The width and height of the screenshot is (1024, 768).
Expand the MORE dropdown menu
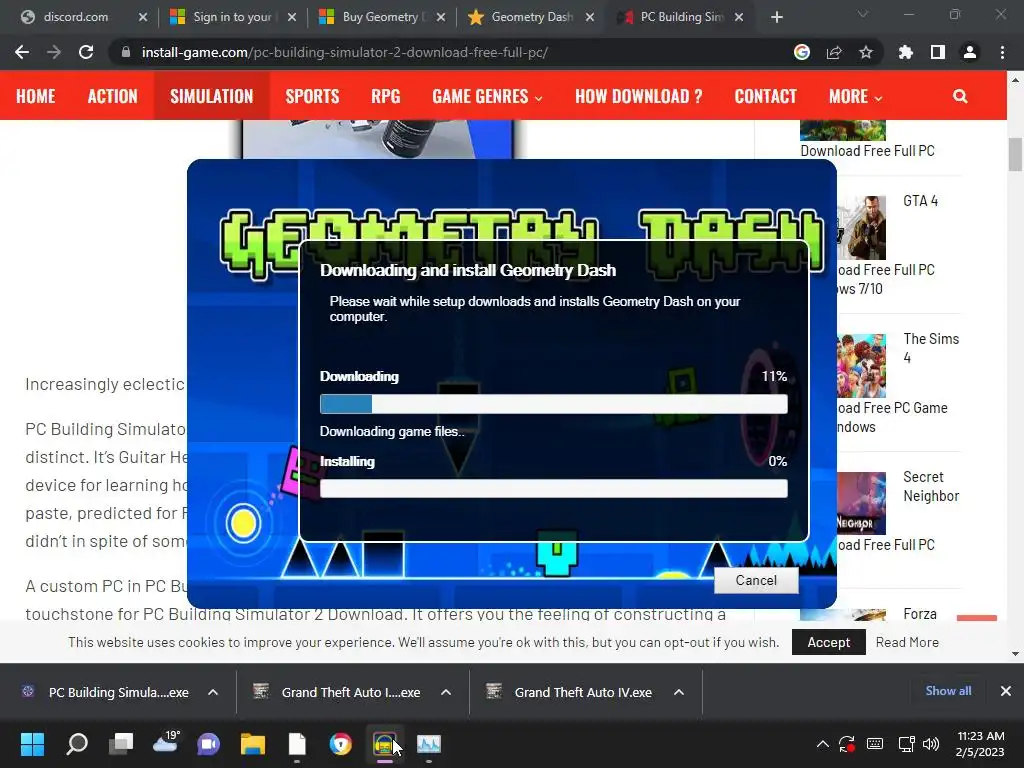[x=856, y=97]
